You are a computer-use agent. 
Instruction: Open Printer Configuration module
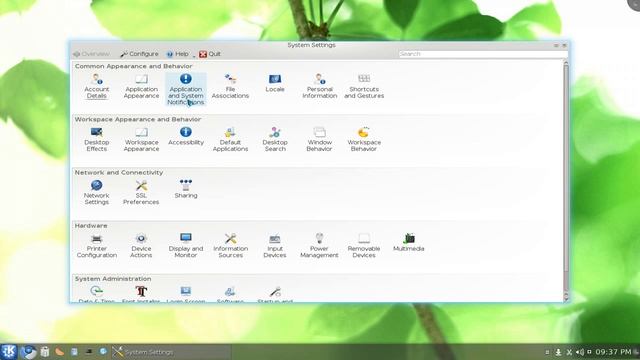tap(97, 246)
